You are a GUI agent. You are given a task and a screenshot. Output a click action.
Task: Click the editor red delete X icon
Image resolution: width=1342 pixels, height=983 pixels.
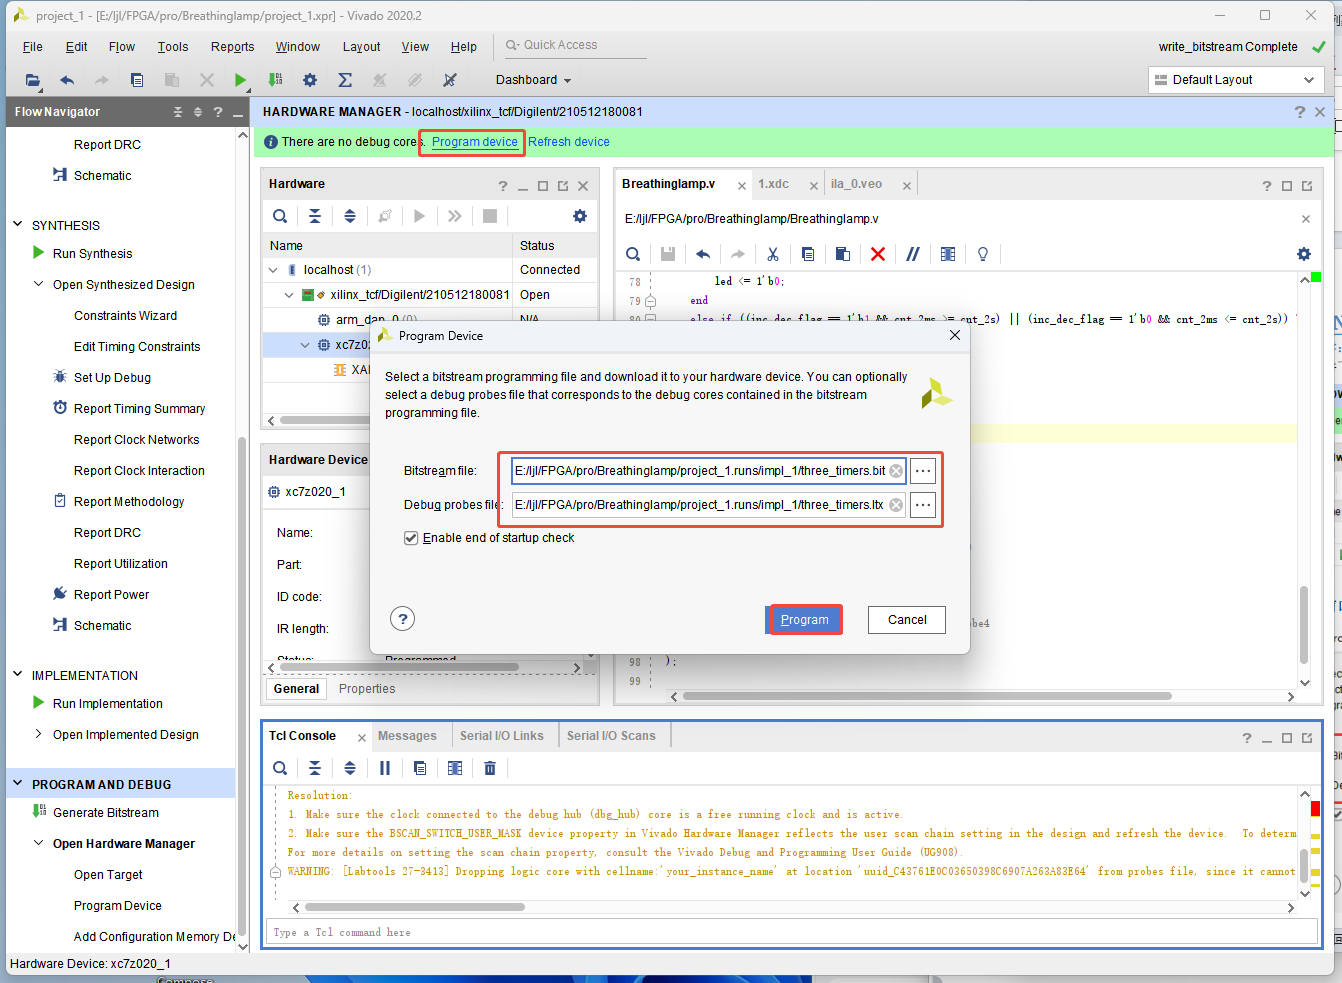pyautogui.click(x=878, y=254)
